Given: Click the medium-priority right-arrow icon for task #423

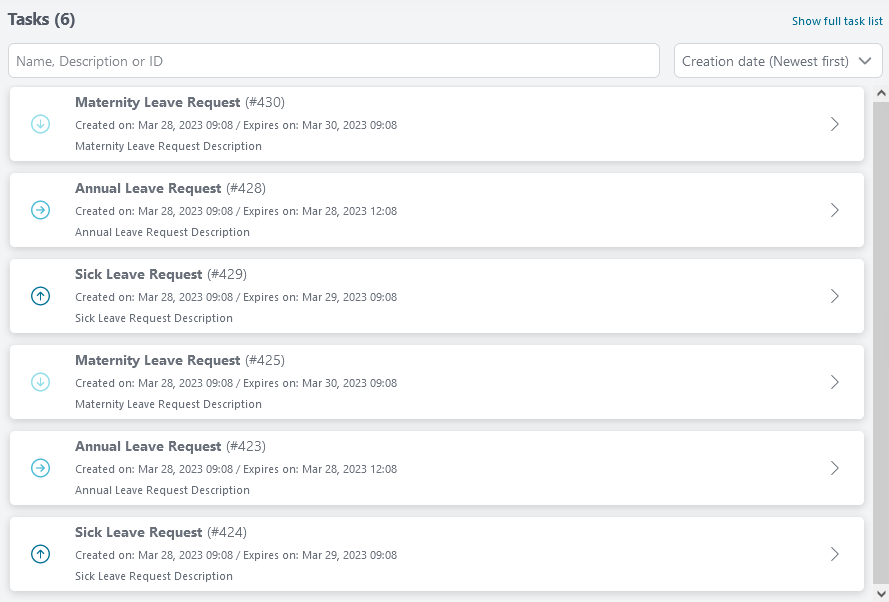Looking at the screenshot, I should click(x=40, y=468).
